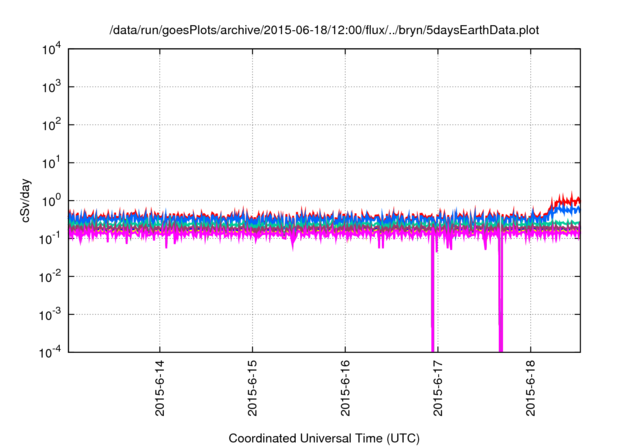
Task: Click the magenta data dropout near 2015-6-17
Action: pos(433,294)
